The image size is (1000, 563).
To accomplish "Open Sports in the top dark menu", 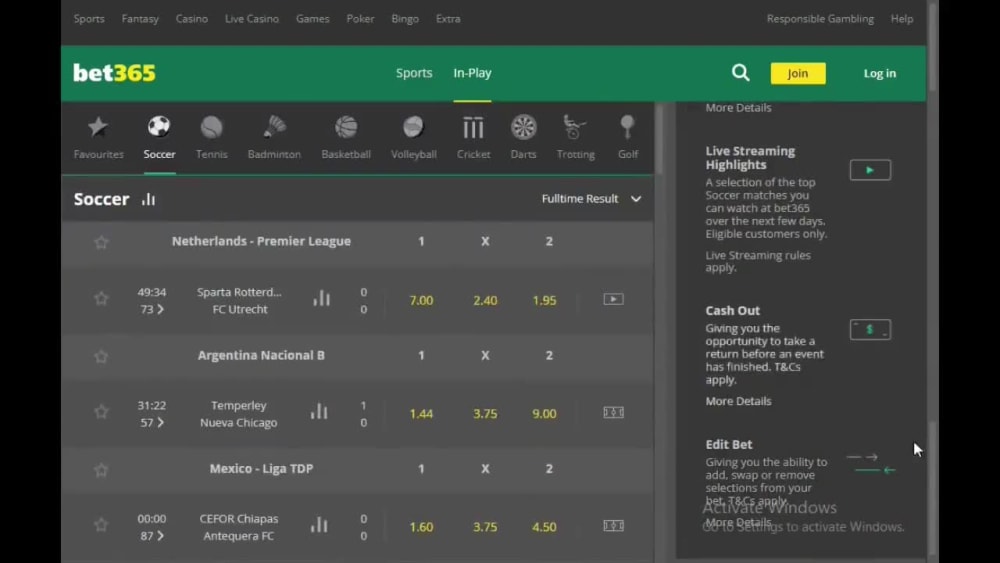I will click(89, 19).
